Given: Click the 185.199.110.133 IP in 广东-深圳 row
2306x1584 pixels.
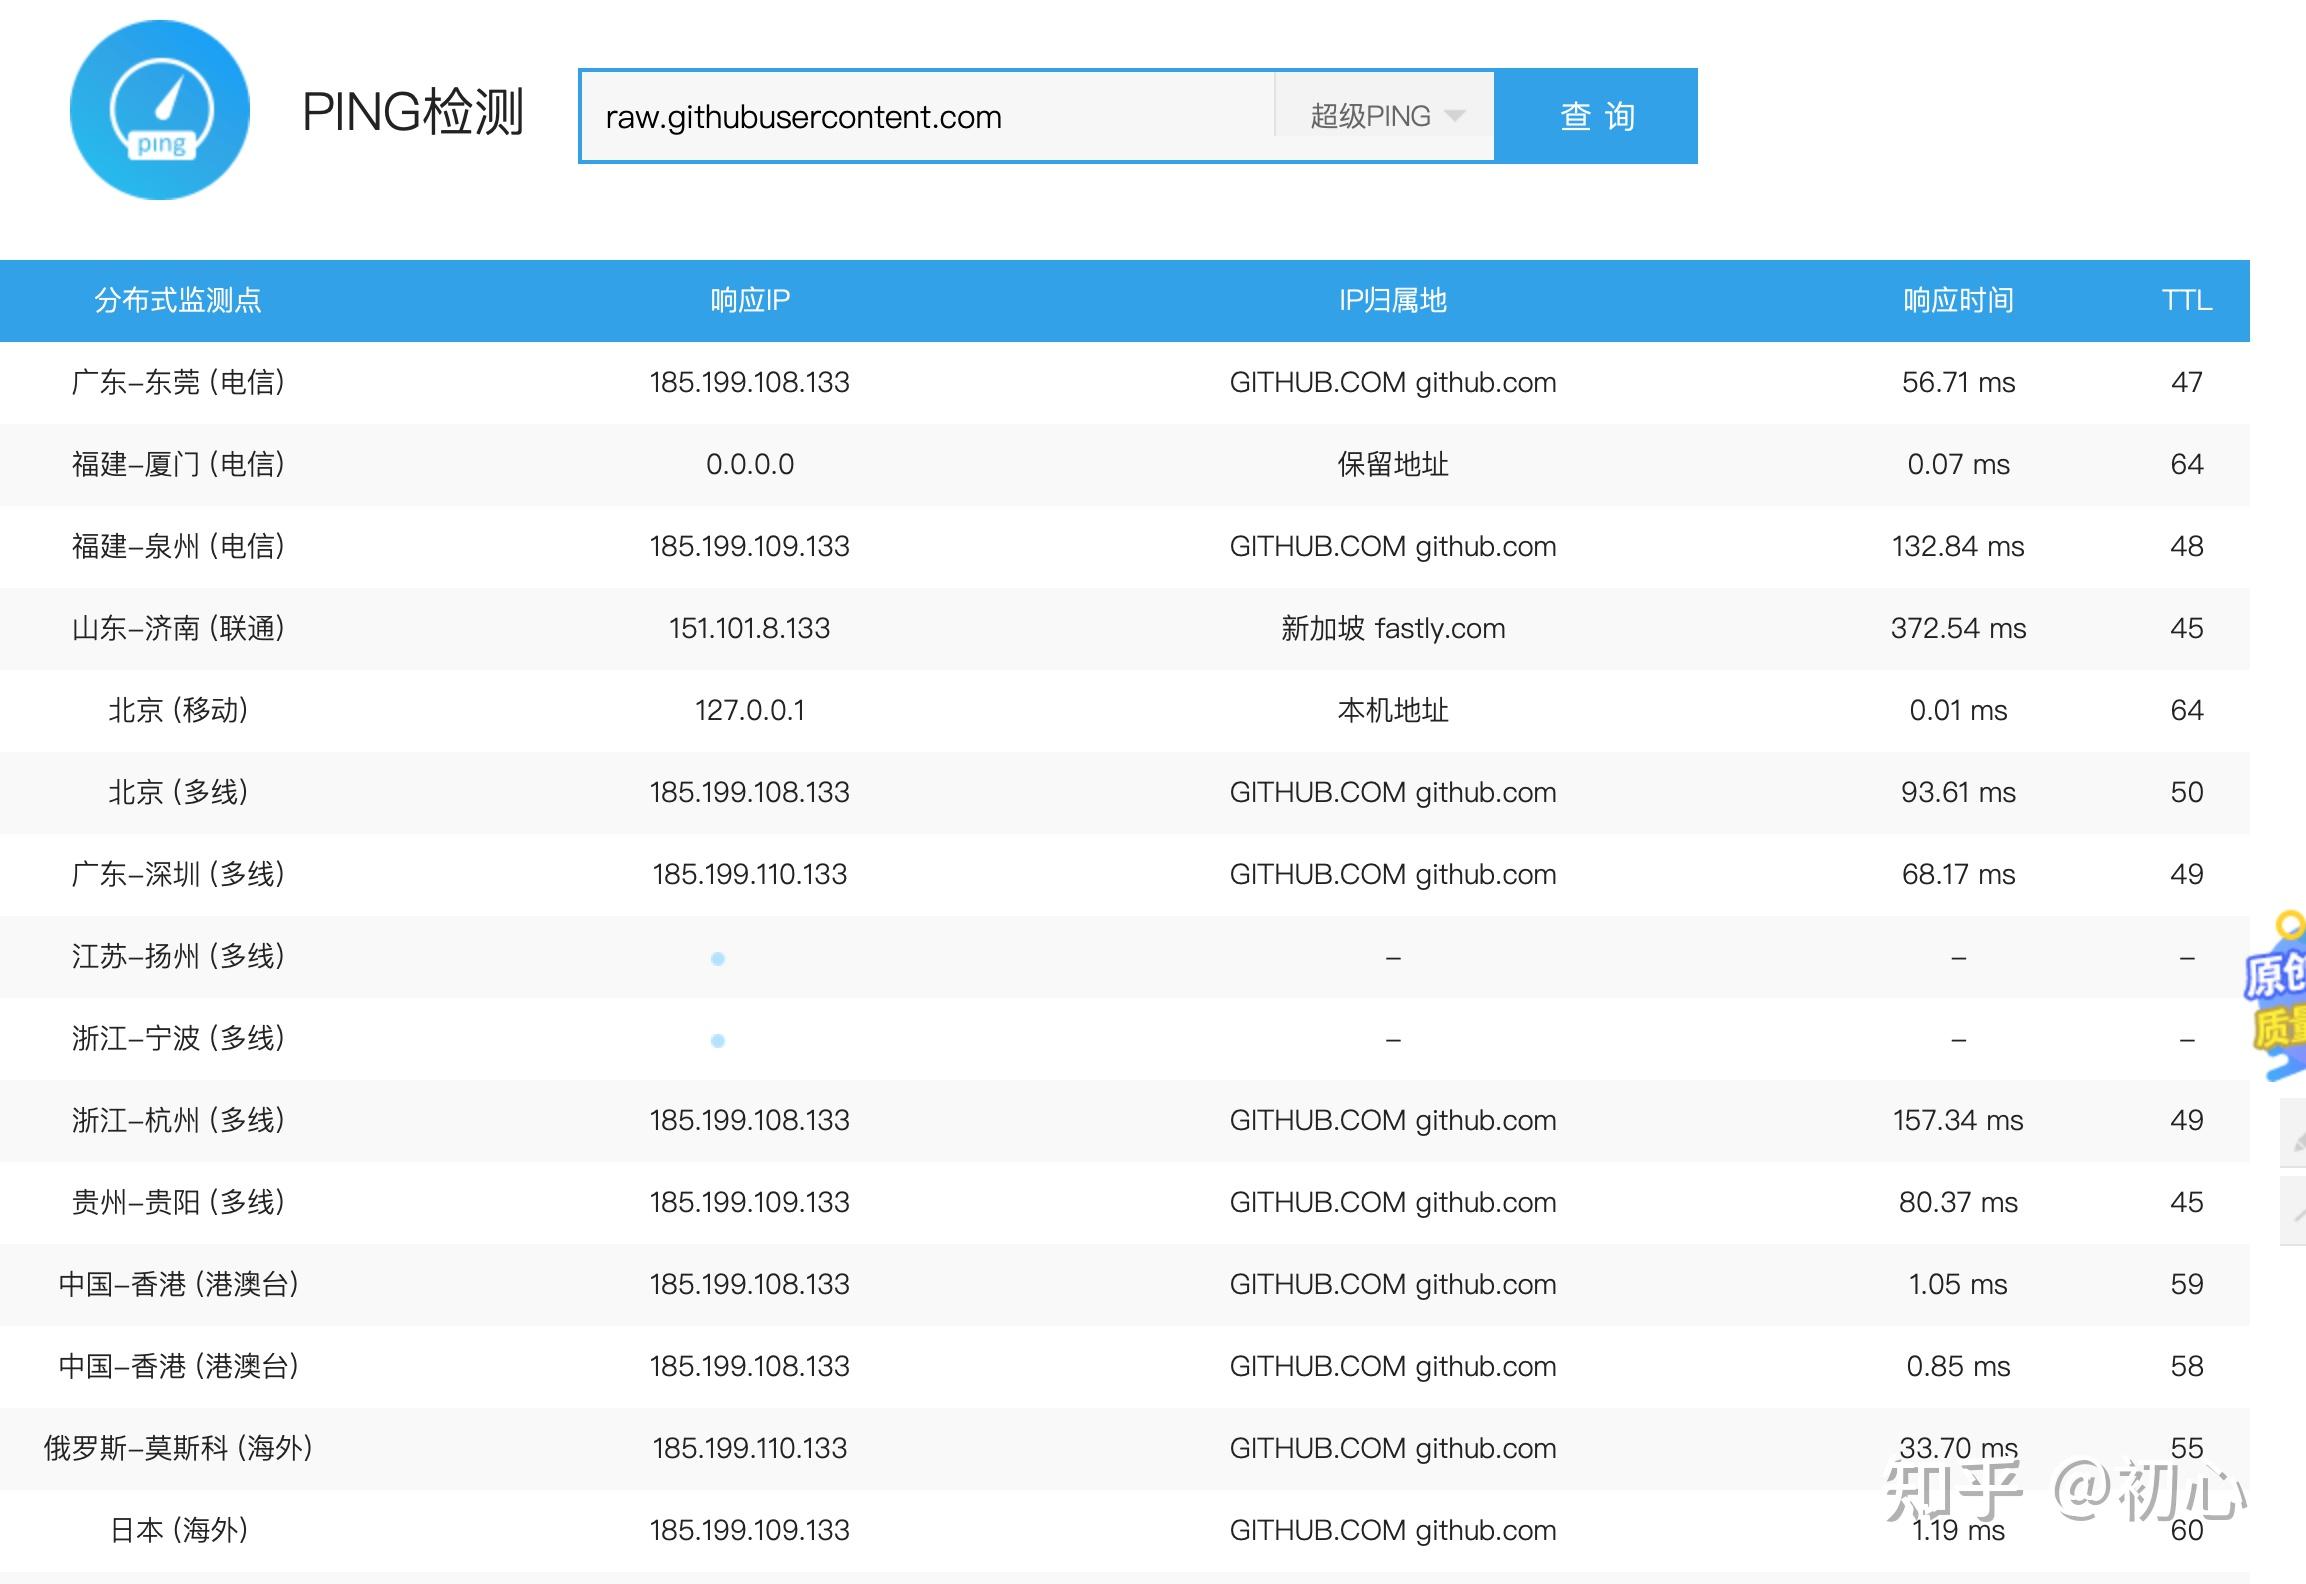Looking at the screenshot, I should pos(750,874).
